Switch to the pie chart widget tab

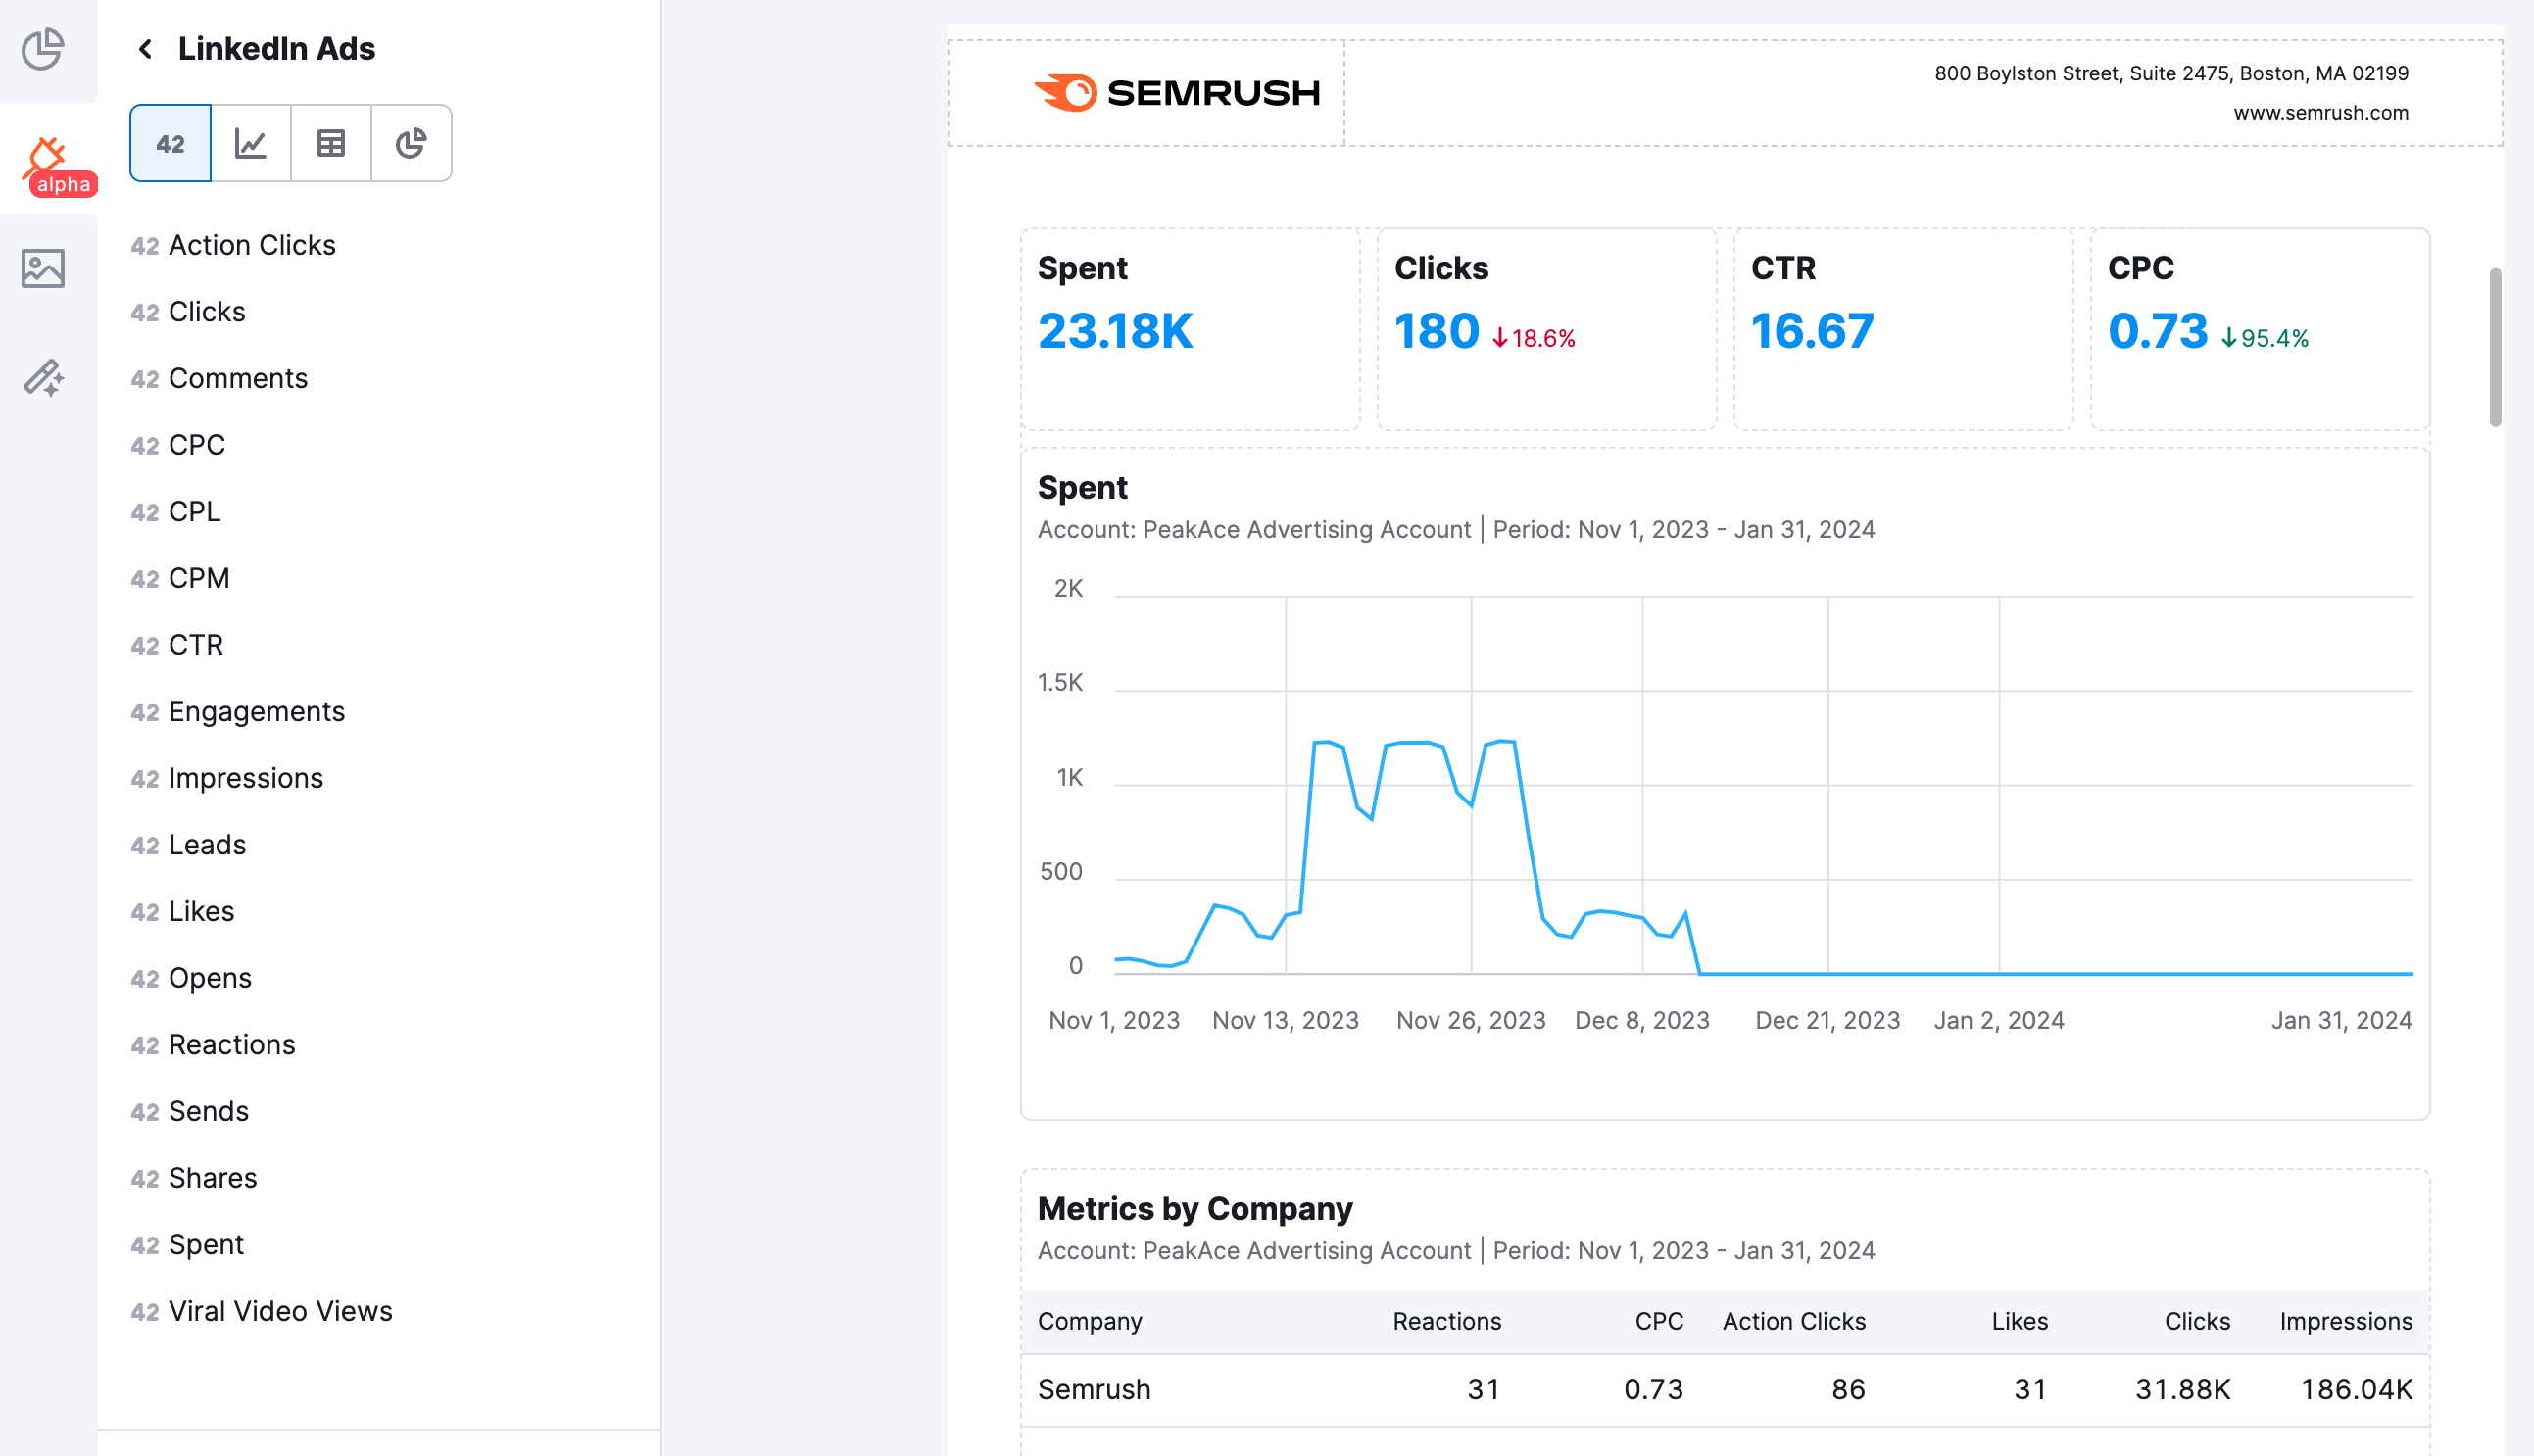point(411,143)
